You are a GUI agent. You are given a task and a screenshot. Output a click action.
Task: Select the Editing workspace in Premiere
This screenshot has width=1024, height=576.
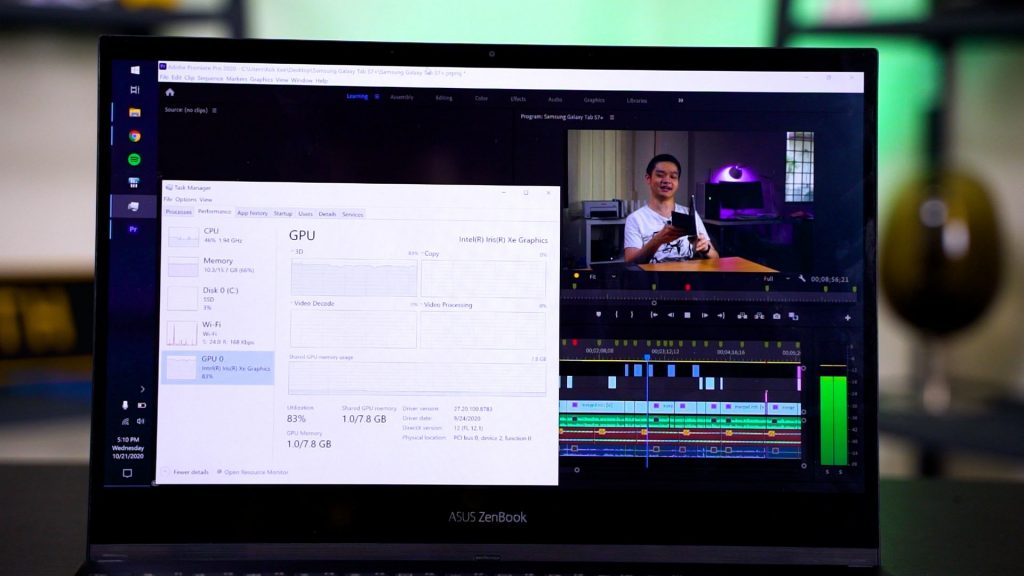click(443, 98)
